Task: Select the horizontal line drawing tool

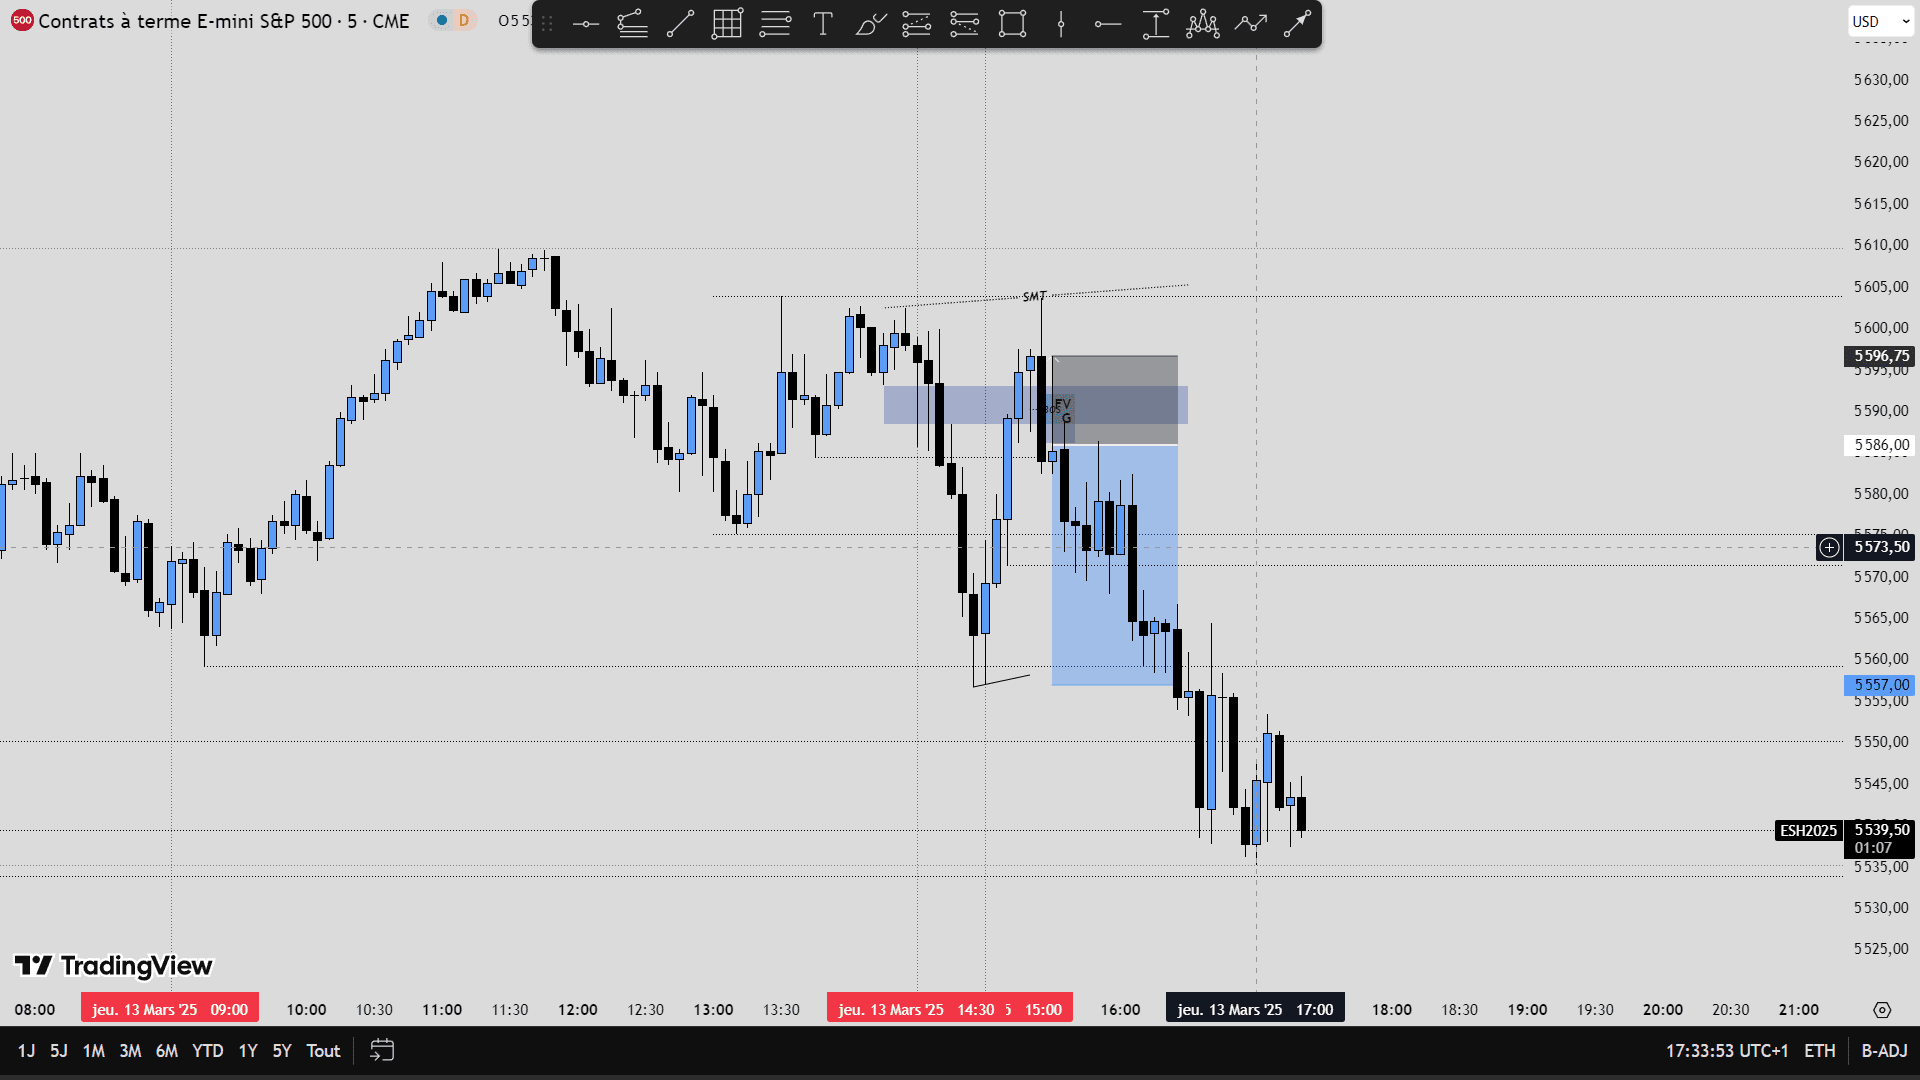Action: pyautogui.click(x=586, y=24)
